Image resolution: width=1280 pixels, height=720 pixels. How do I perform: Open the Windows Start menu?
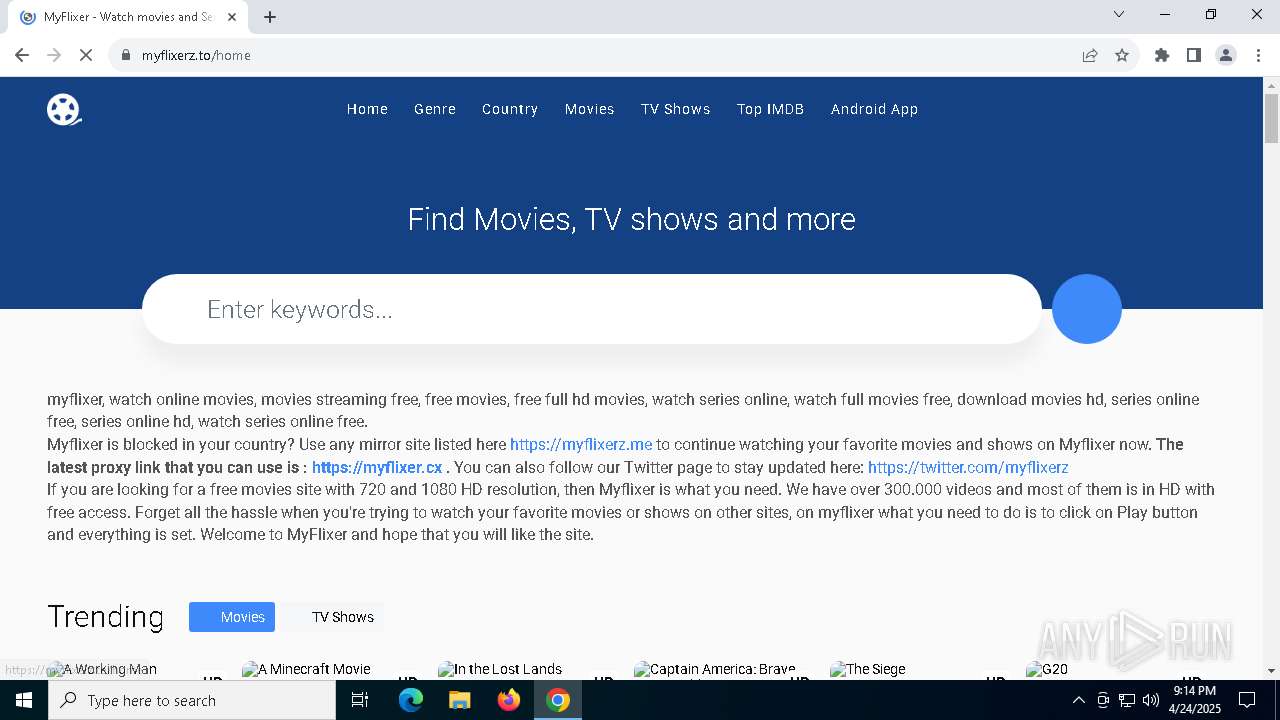(x=24, y=700)
